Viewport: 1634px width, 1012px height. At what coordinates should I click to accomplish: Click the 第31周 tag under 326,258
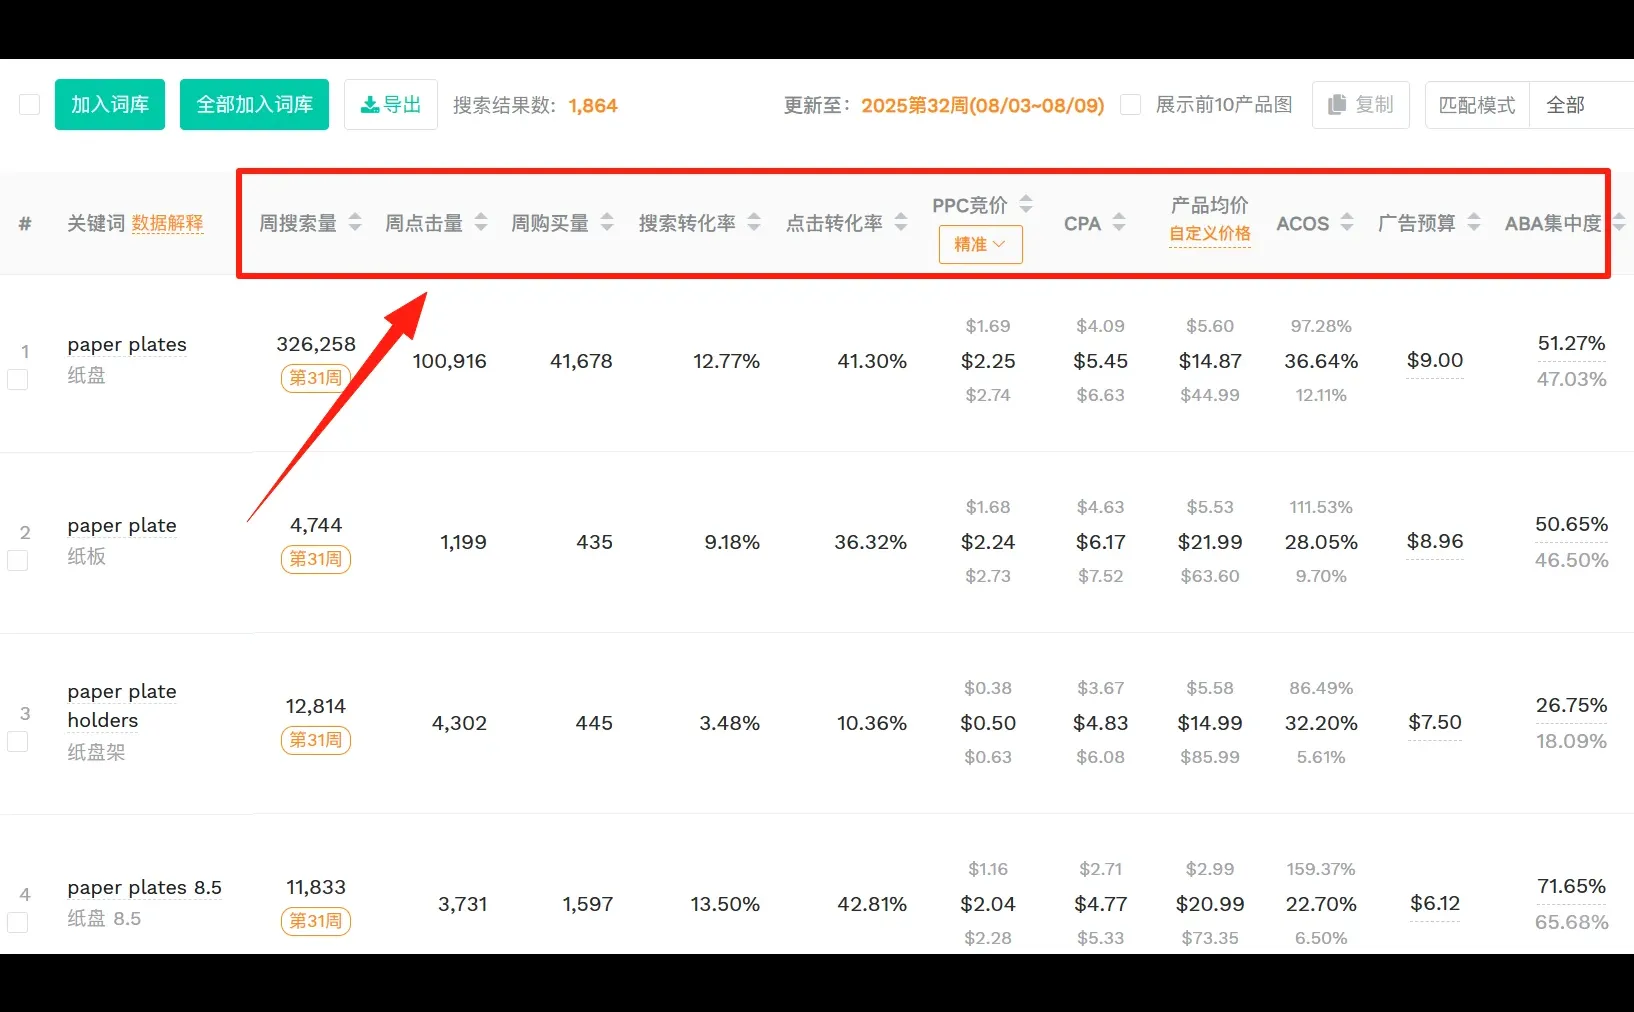[x=316, y=378]
